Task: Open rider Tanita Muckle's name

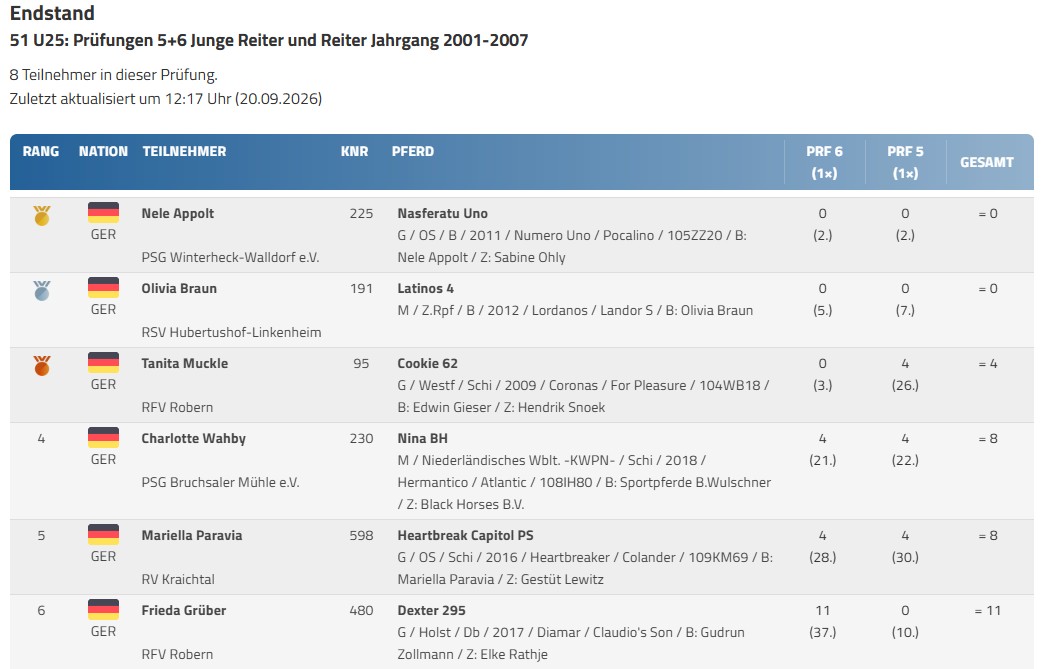Action: coord(184,363)
